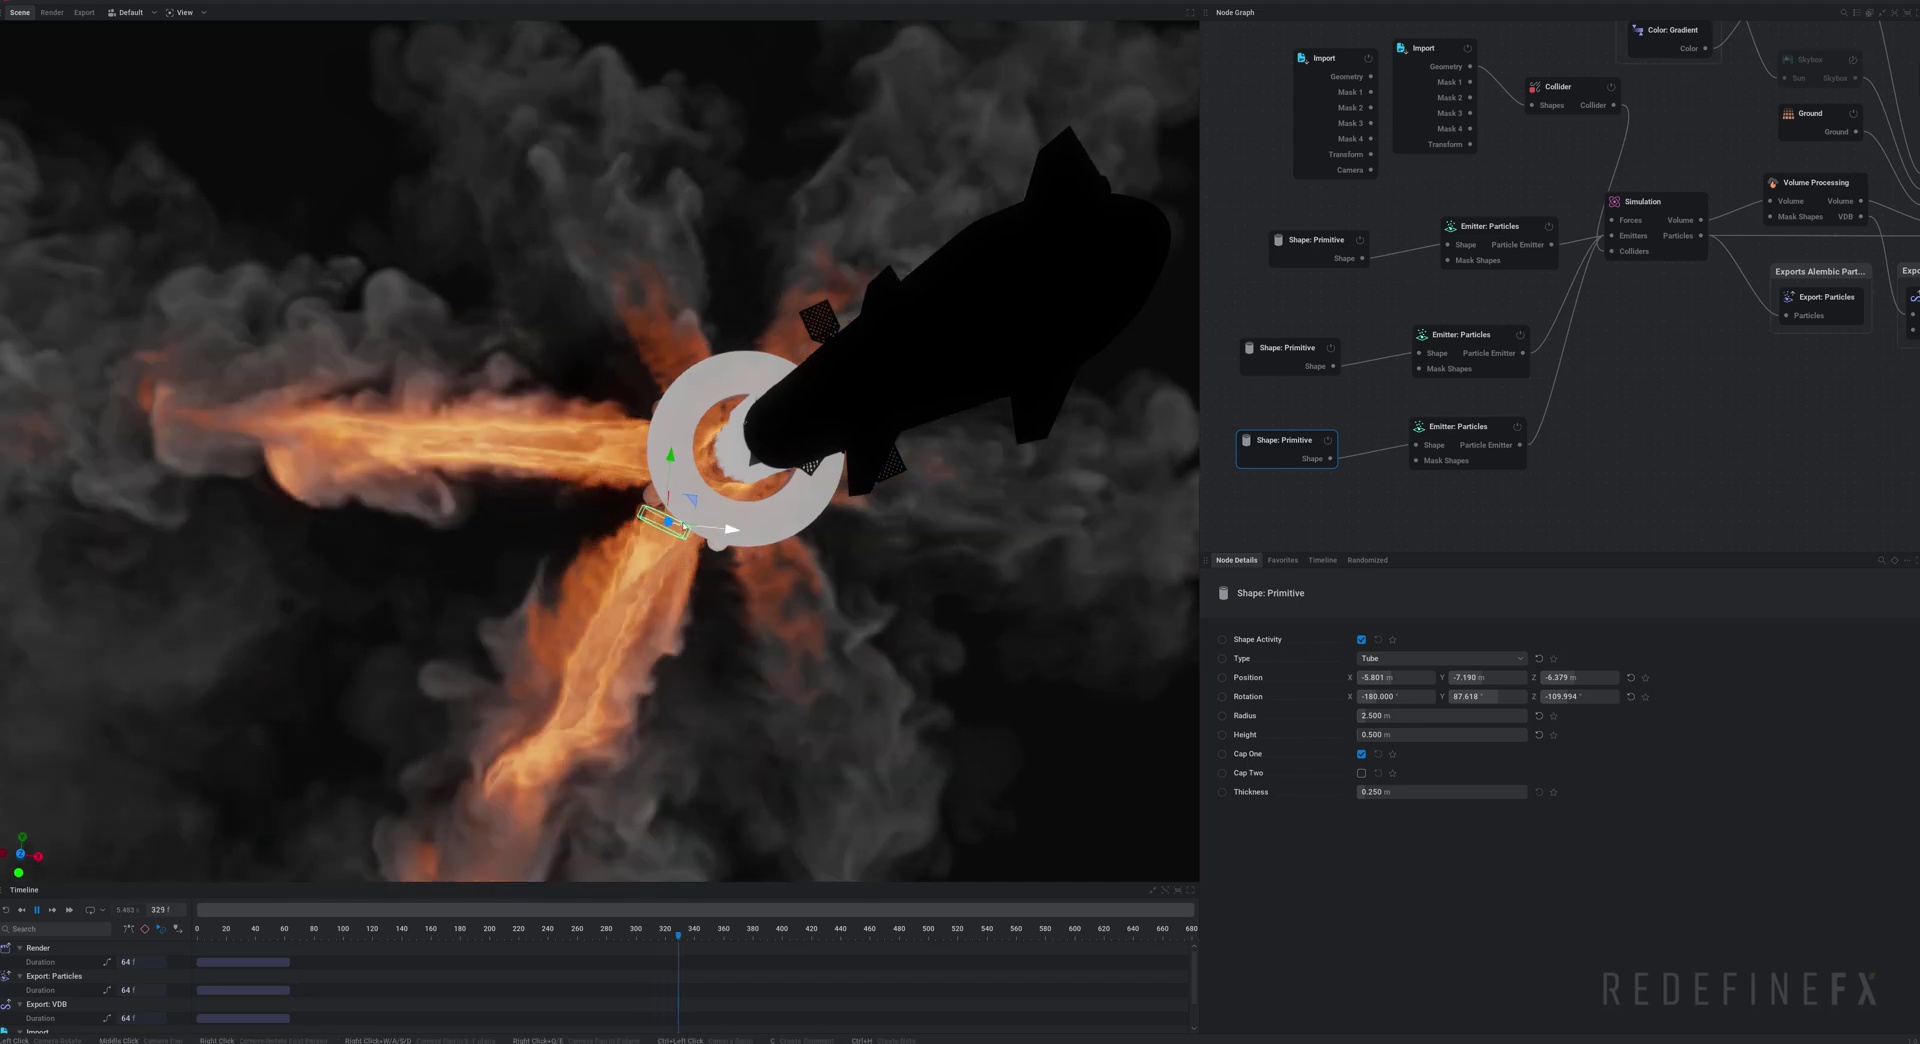Step back one frame in the timeline
The height and width of the screenshot is (1044, 1920).
click(x=22, y=910)
